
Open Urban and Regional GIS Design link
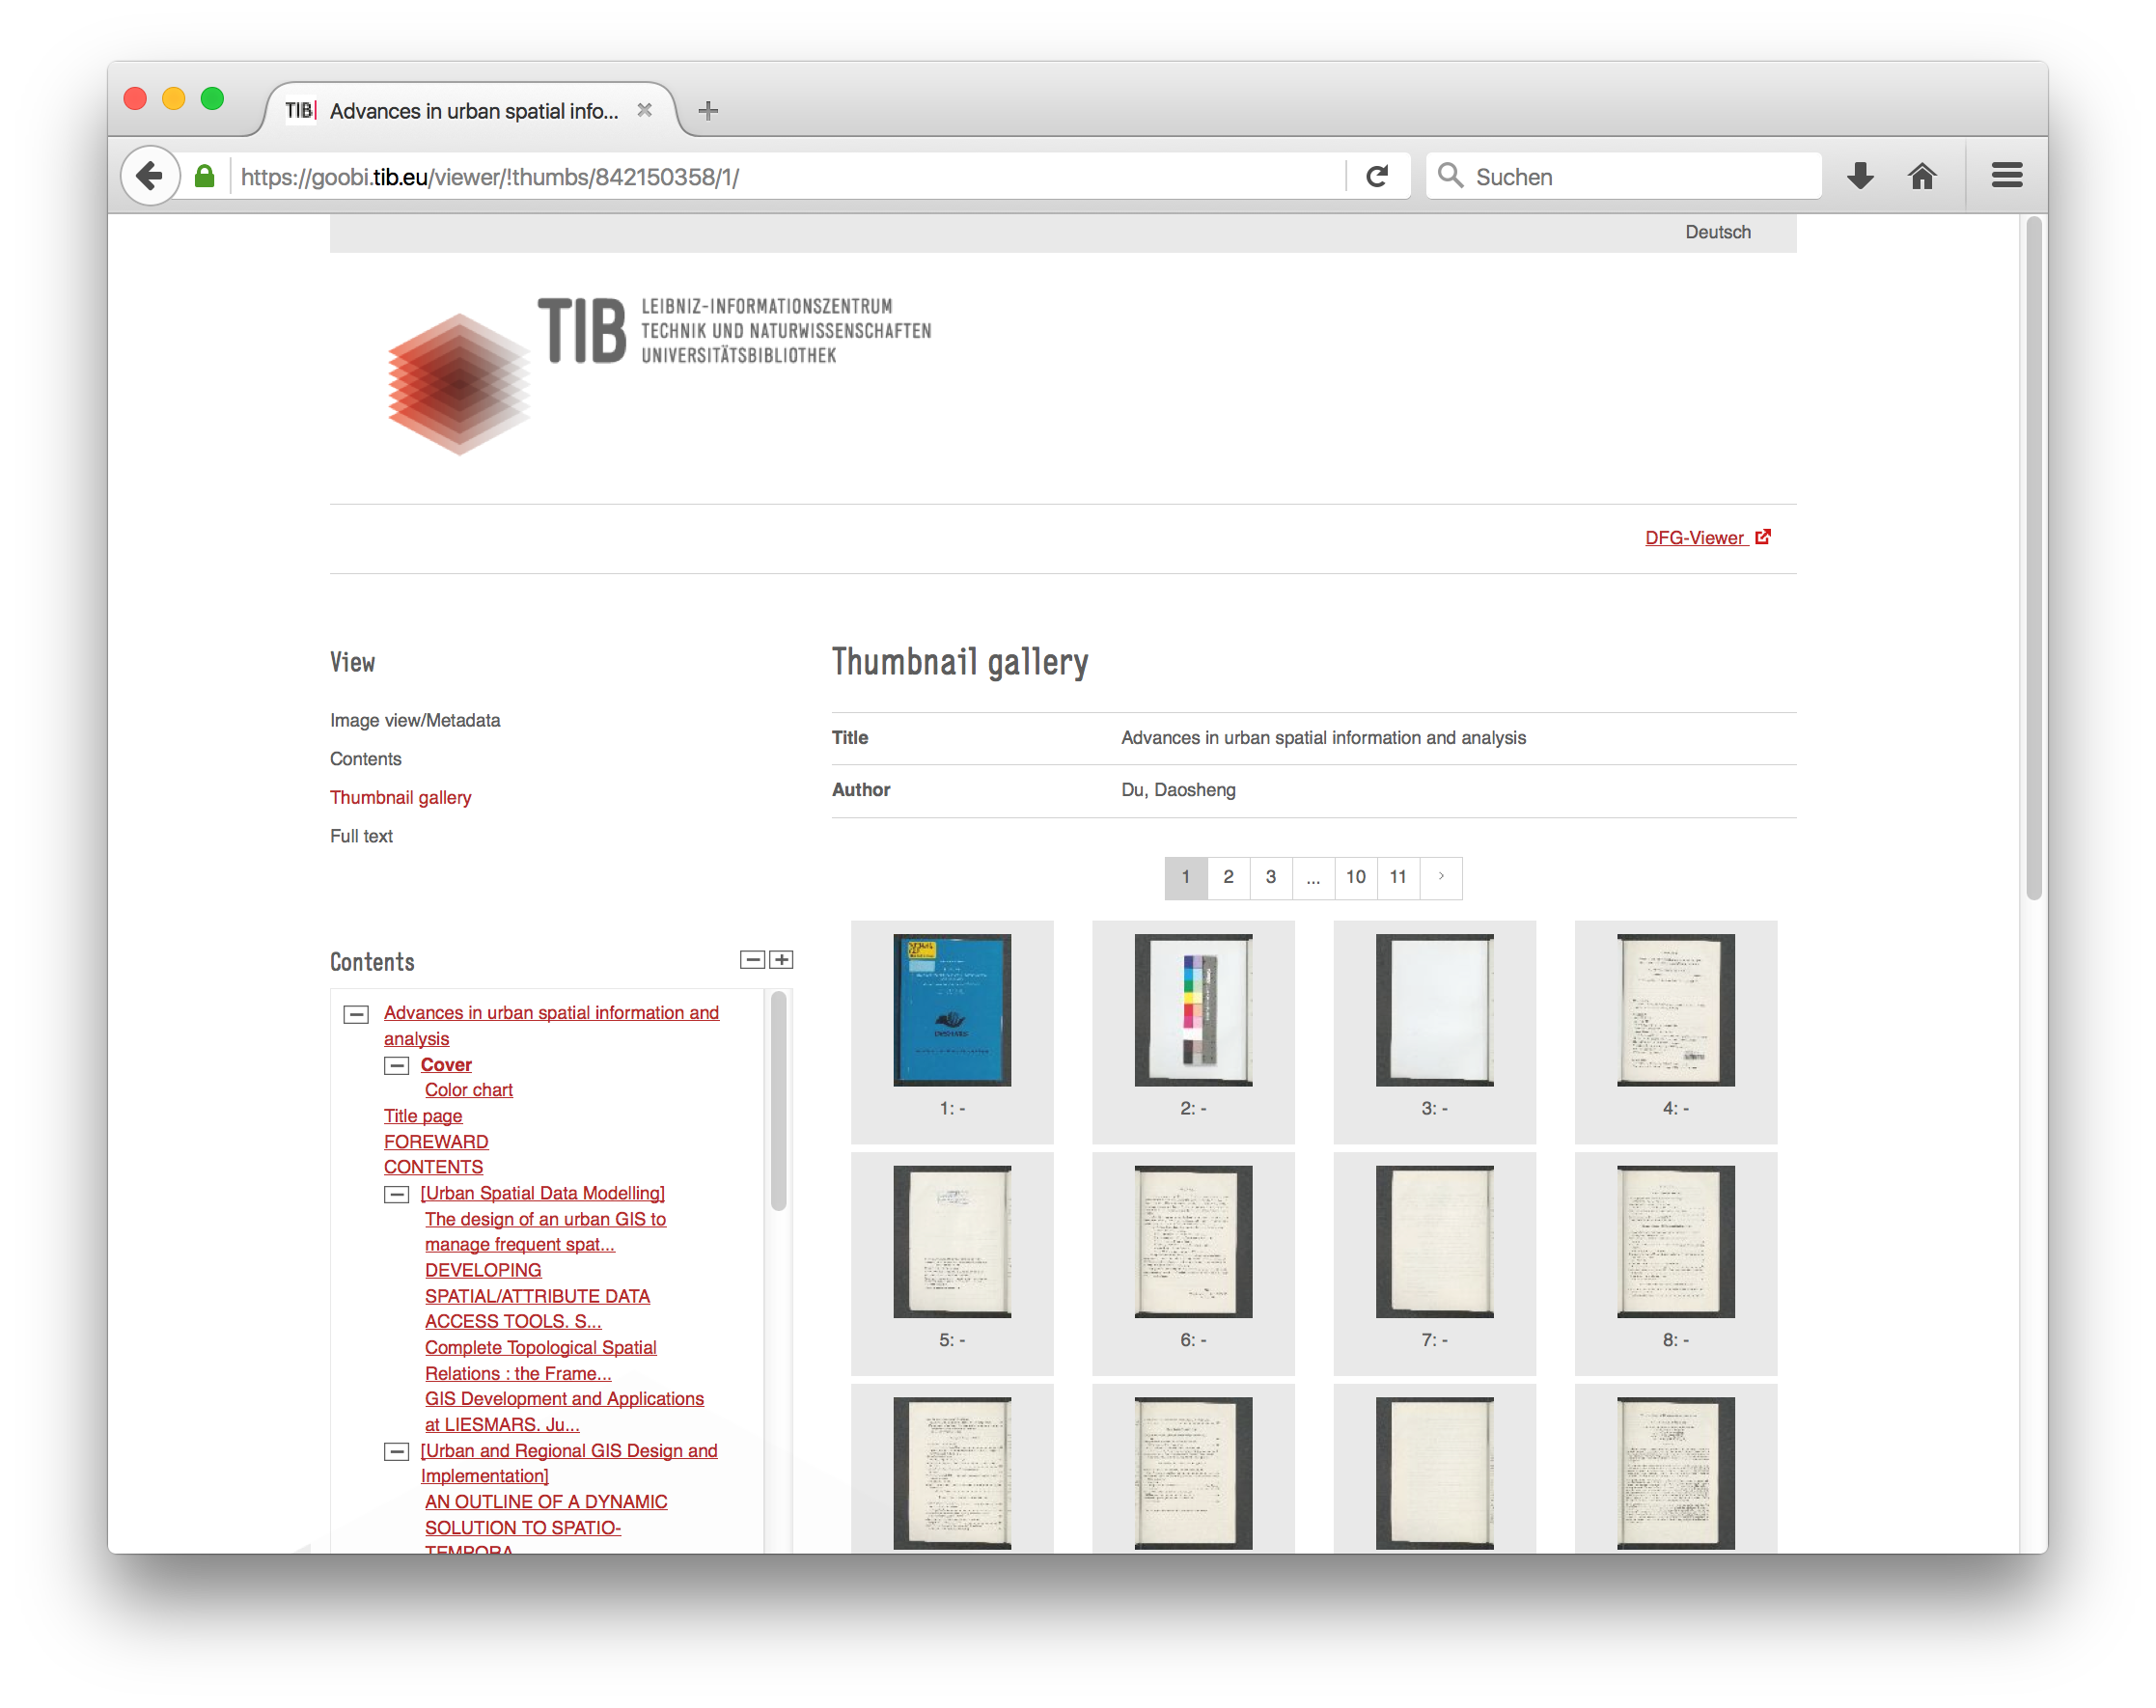tap(569, 1464)
